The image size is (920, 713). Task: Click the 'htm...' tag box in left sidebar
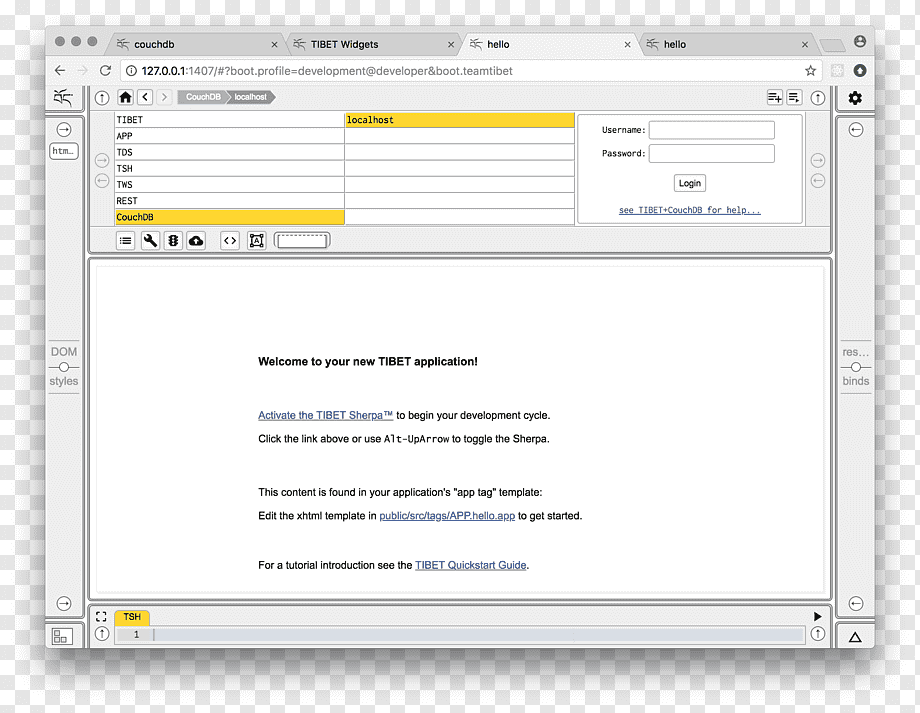point(64,151)
